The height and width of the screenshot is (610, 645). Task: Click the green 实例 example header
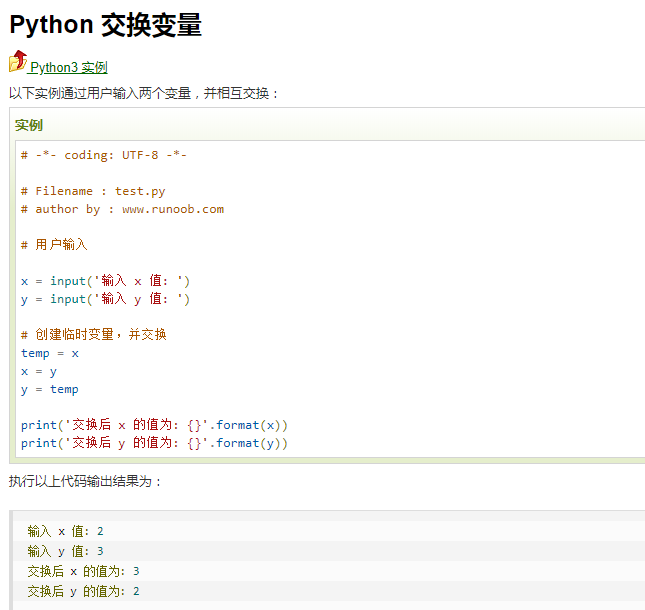point(29,126)
